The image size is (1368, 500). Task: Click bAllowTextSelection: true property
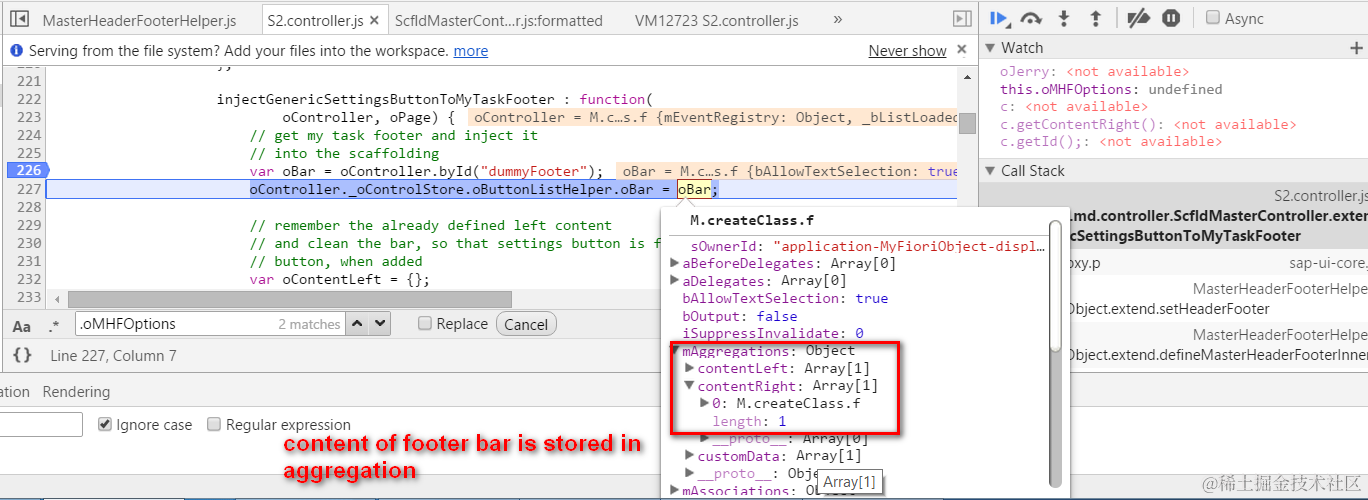(x=785, y=299)
